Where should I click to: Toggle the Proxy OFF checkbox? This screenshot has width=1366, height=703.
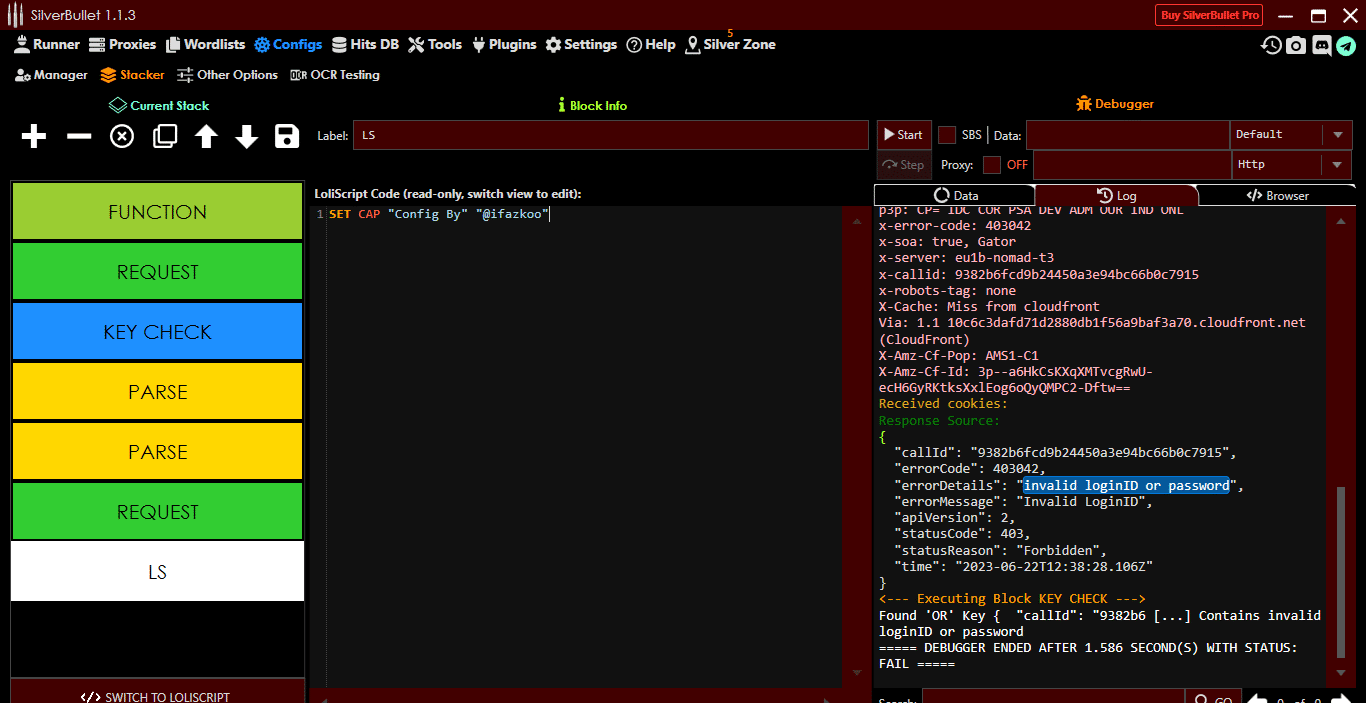[x=993, y=165]
